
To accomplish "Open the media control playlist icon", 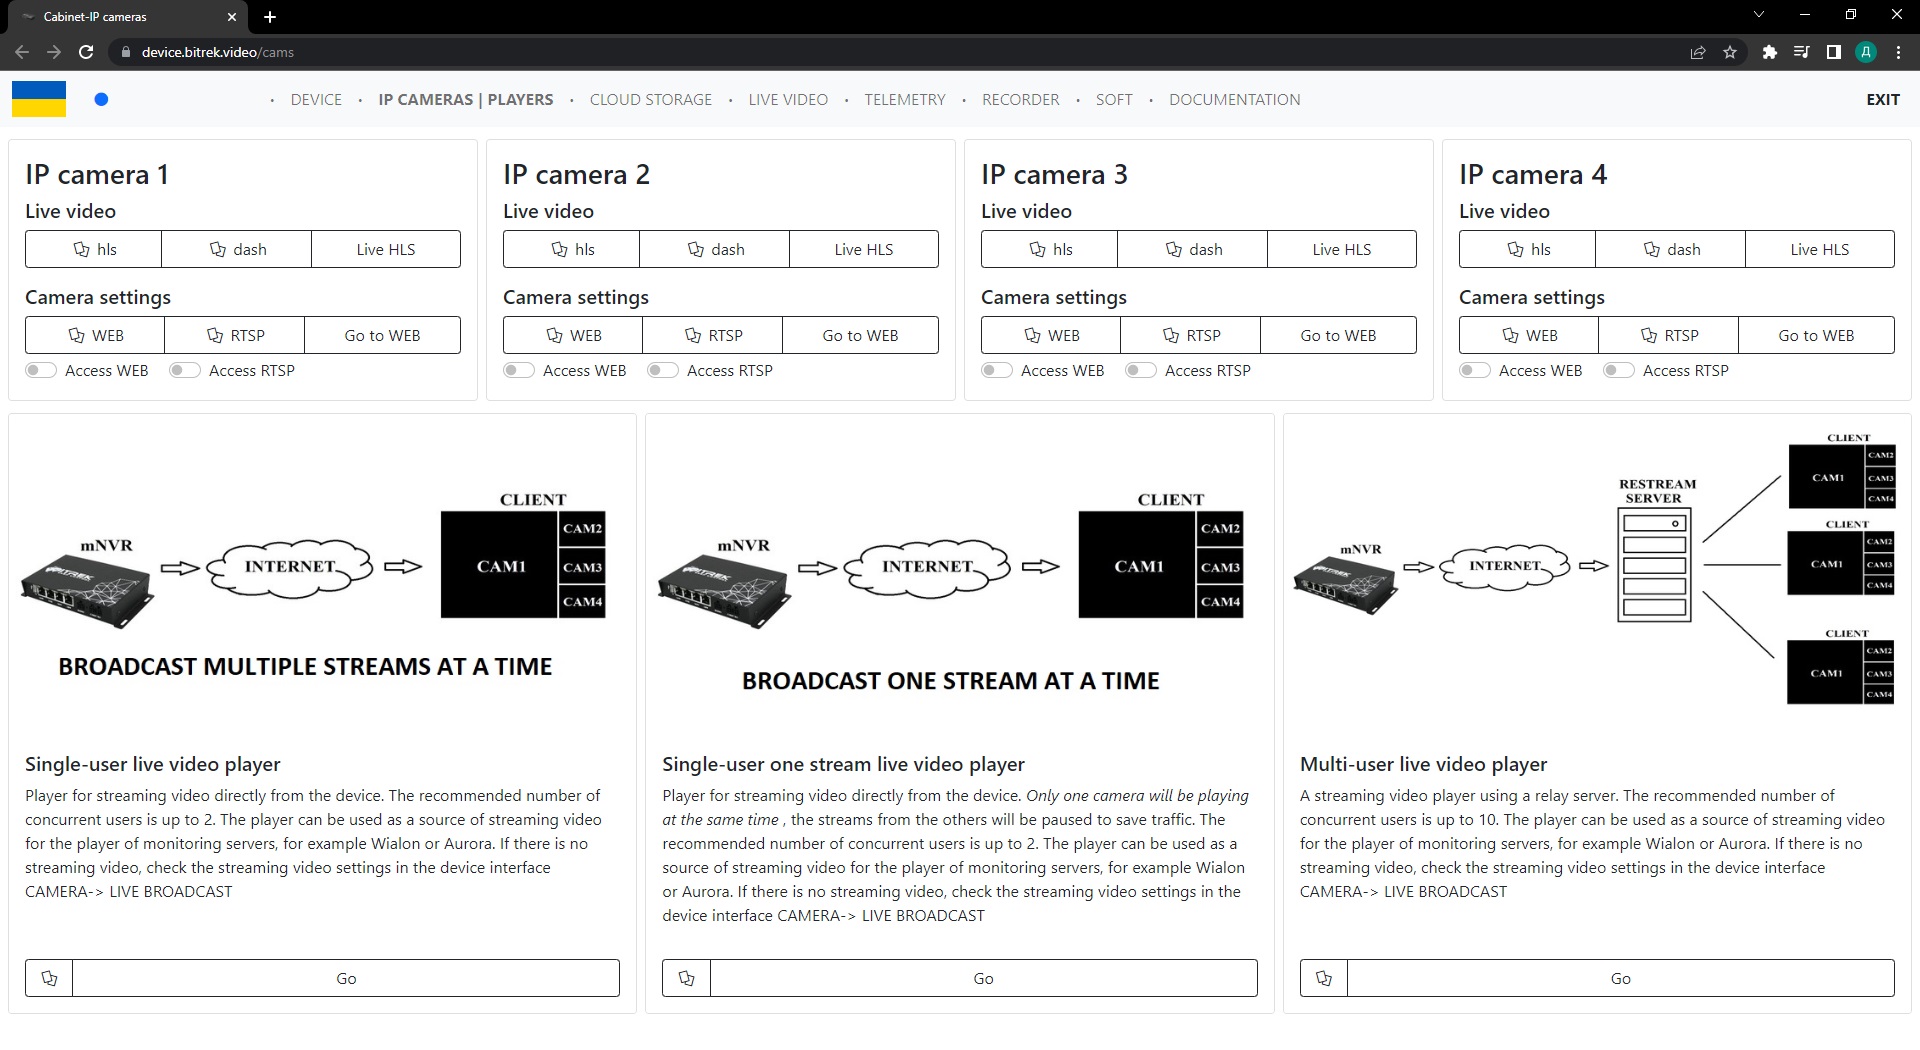I will click(x=1801, y=52).
